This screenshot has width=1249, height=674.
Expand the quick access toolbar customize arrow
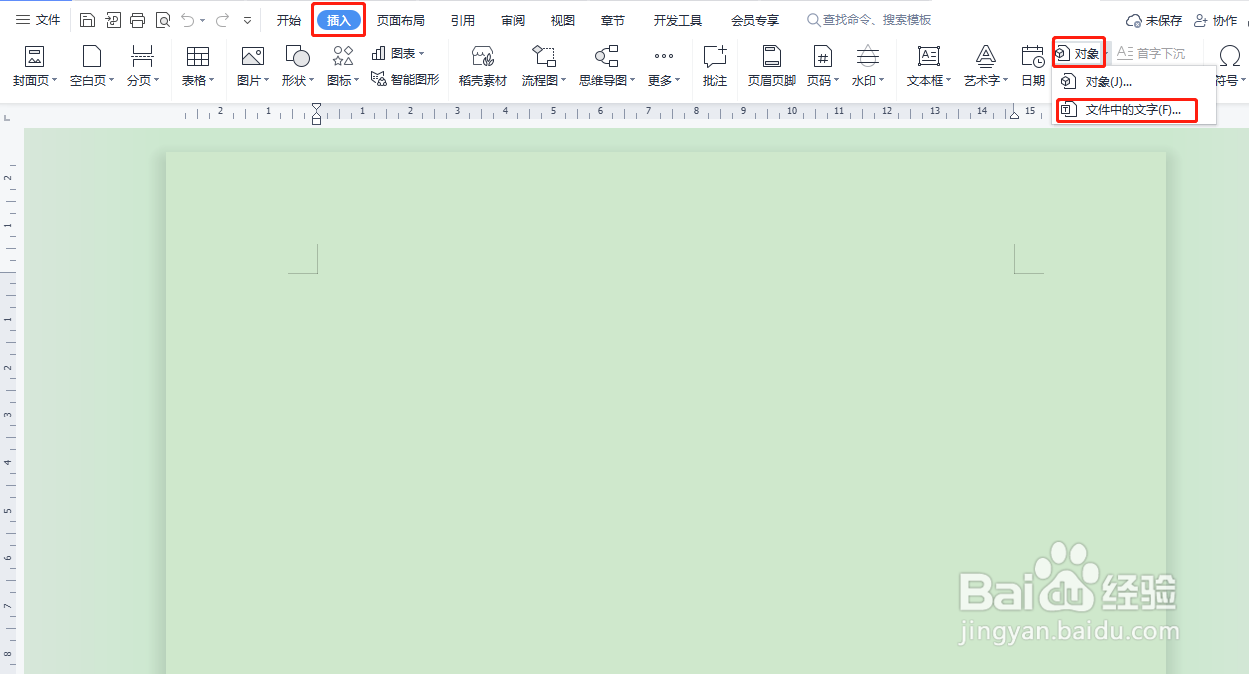coord(247,20)
